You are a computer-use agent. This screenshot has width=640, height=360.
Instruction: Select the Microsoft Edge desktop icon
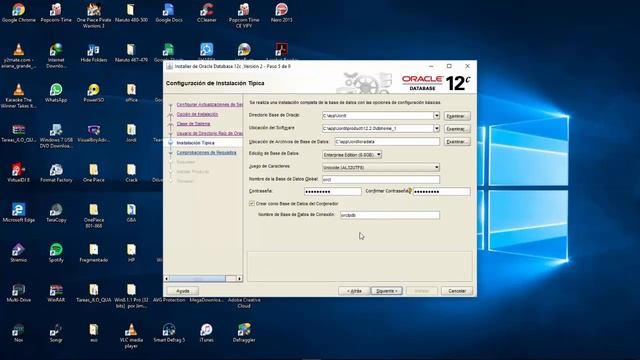(x=18, y=212)
